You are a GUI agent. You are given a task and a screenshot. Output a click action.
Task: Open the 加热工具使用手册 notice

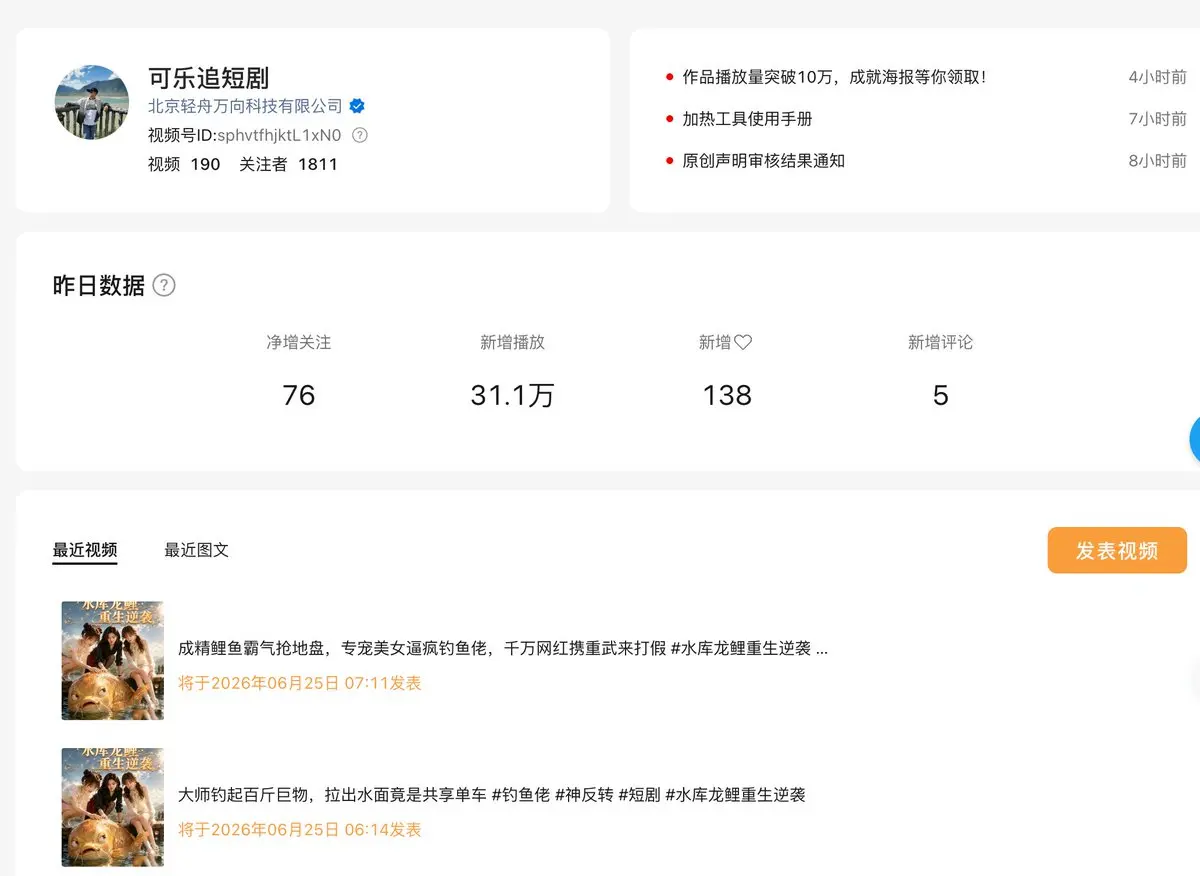(747, 119)
